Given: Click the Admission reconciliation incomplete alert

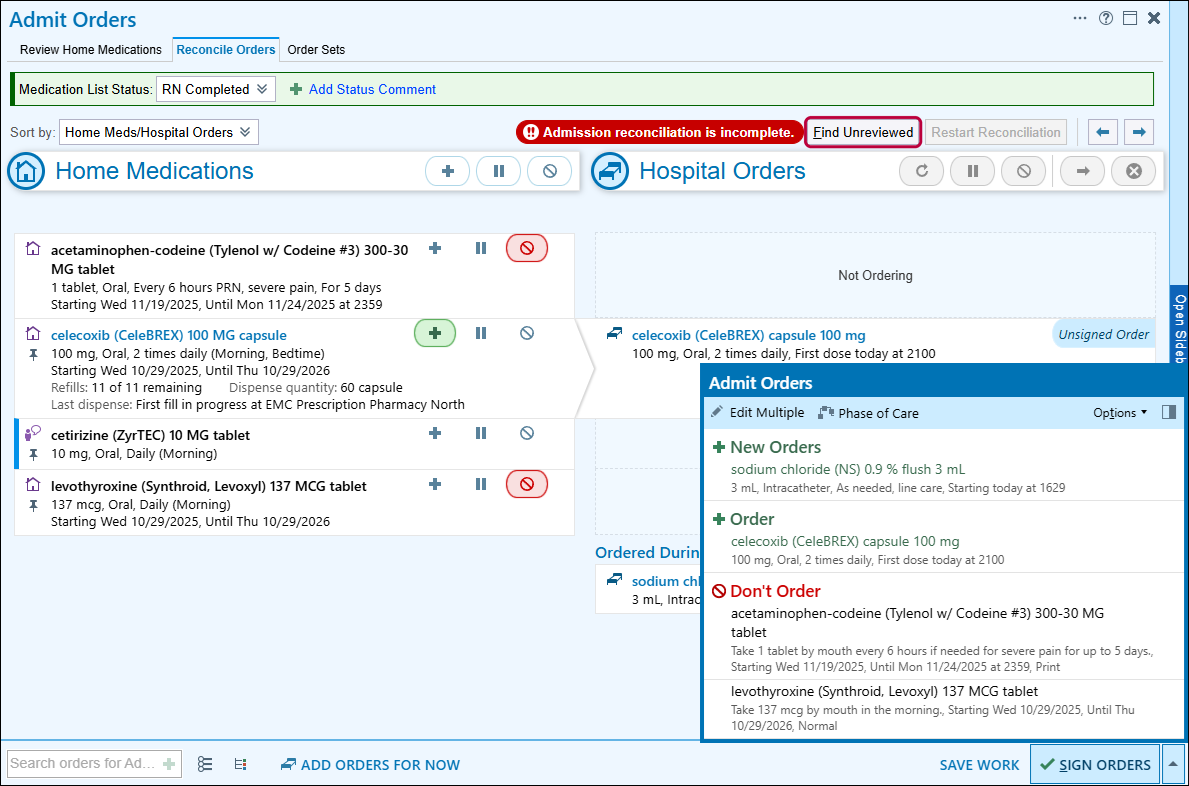Looking at the screenshot, I should pyautogui.click(x=659, y=132).
